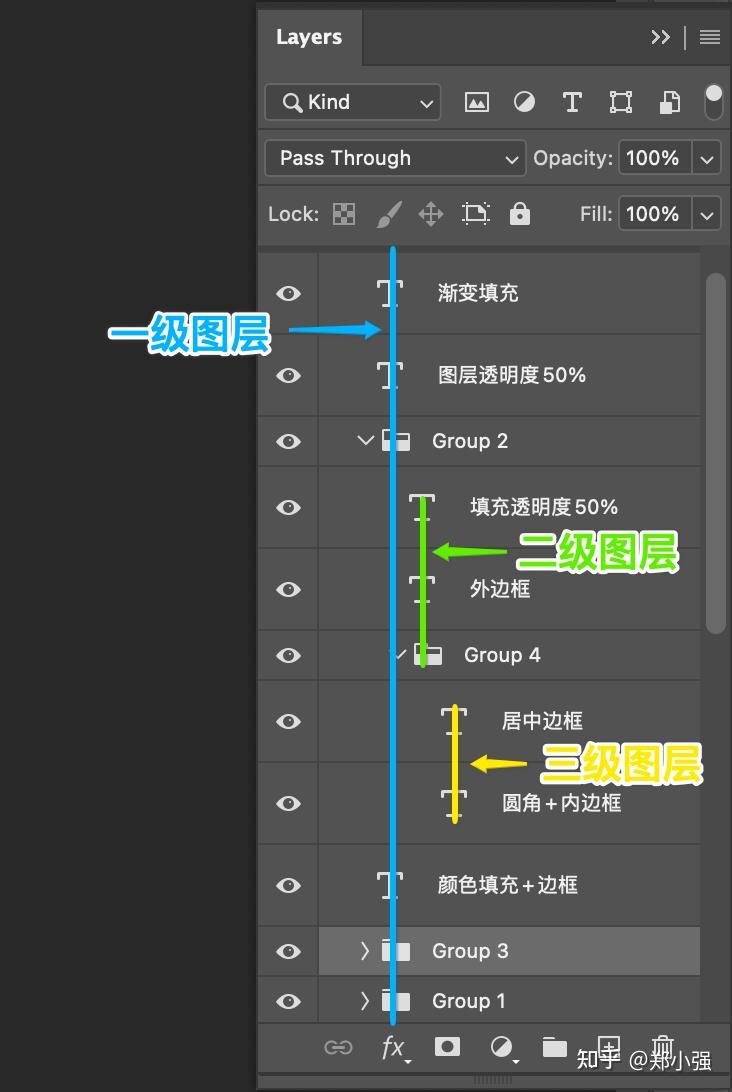Open the Opacity slider

[x=707, y=158]
